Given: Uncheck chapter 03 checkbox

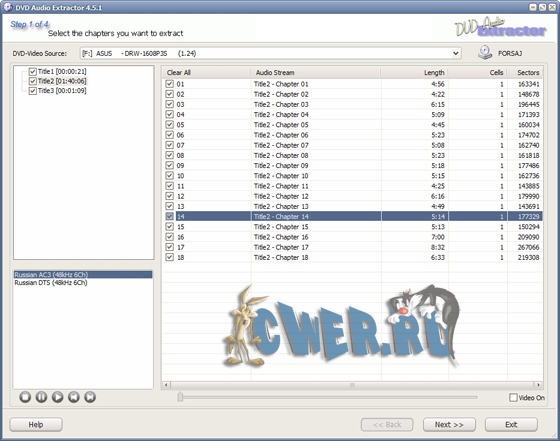Looking at the screenshot, I should tap(170, 105).
